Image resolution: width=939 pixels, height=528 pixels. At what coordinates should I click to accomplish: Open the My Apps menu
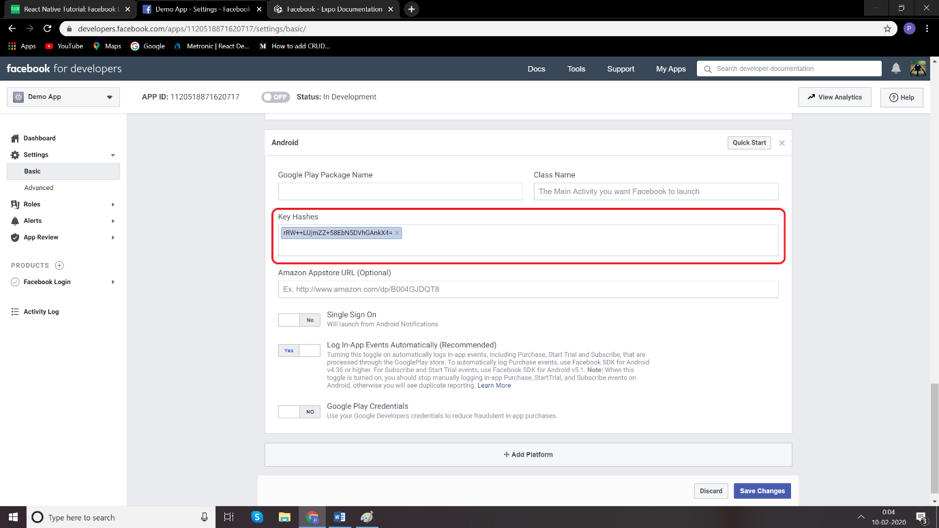click(x=671, y=69)
